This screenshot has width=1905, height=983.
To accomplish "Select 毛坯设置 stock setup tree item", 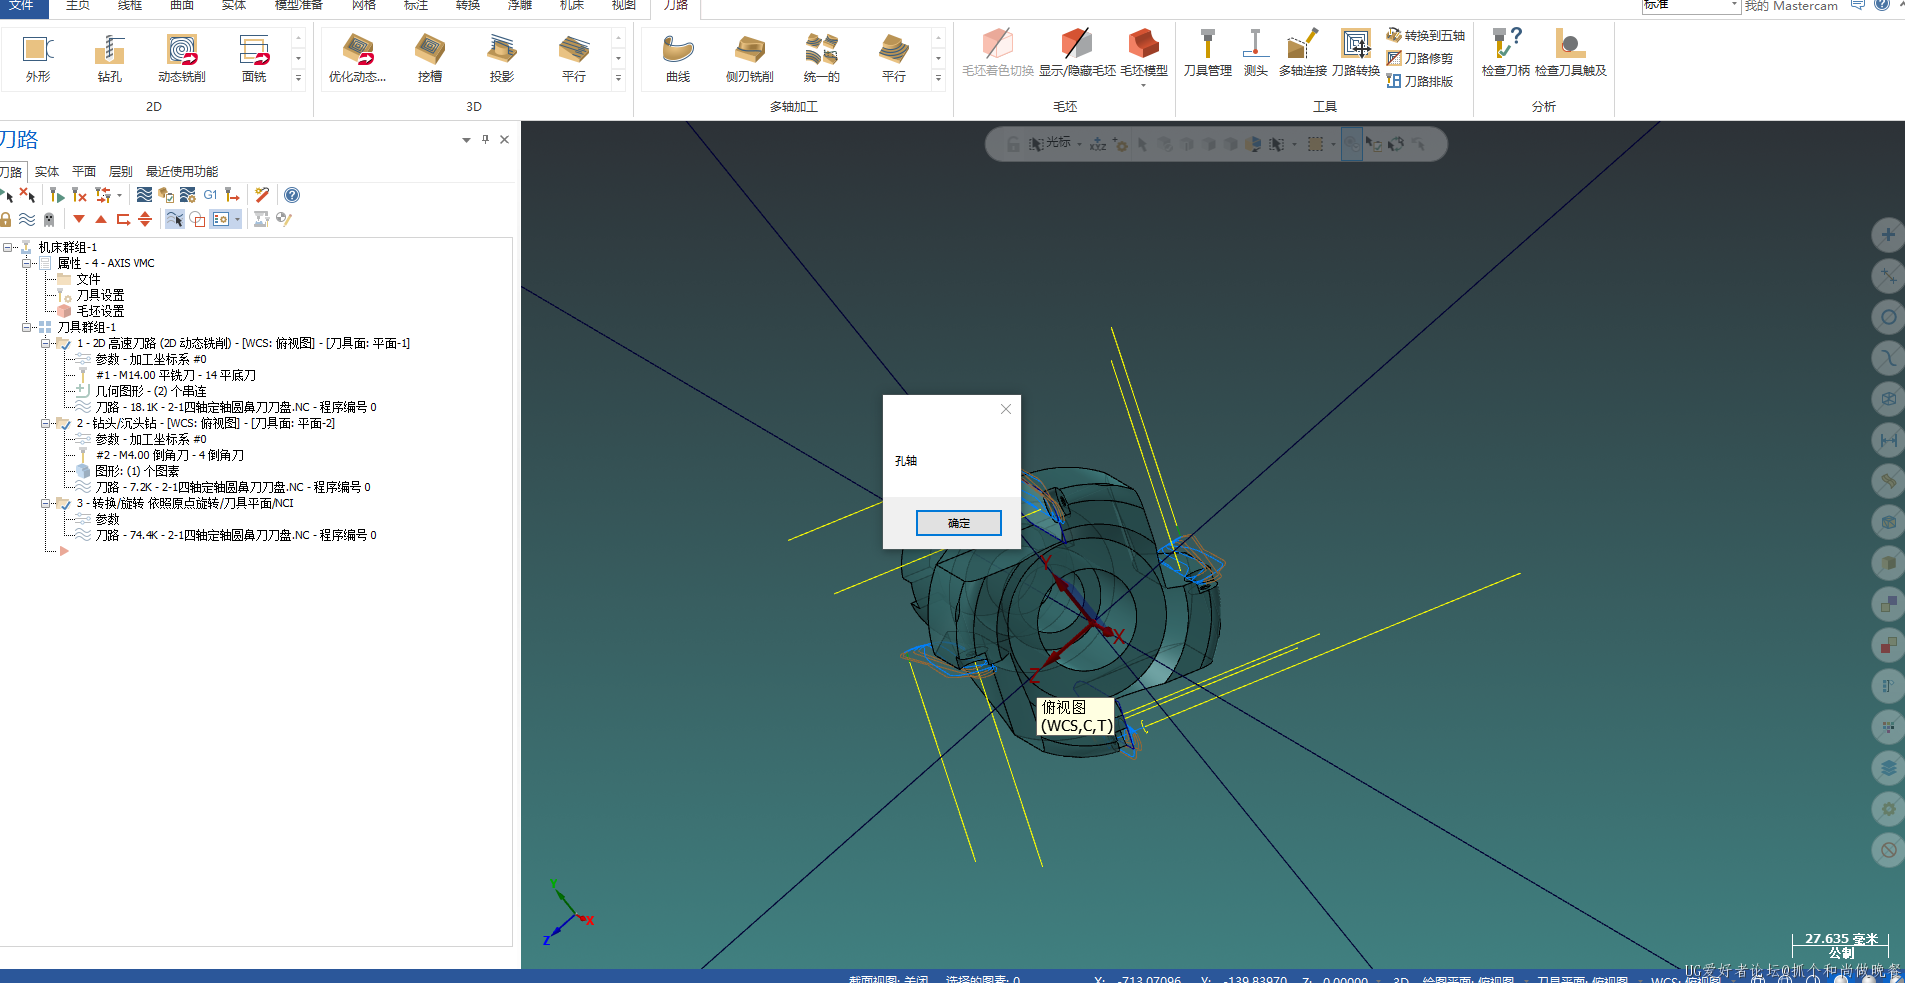I will (x=100, y=311).
